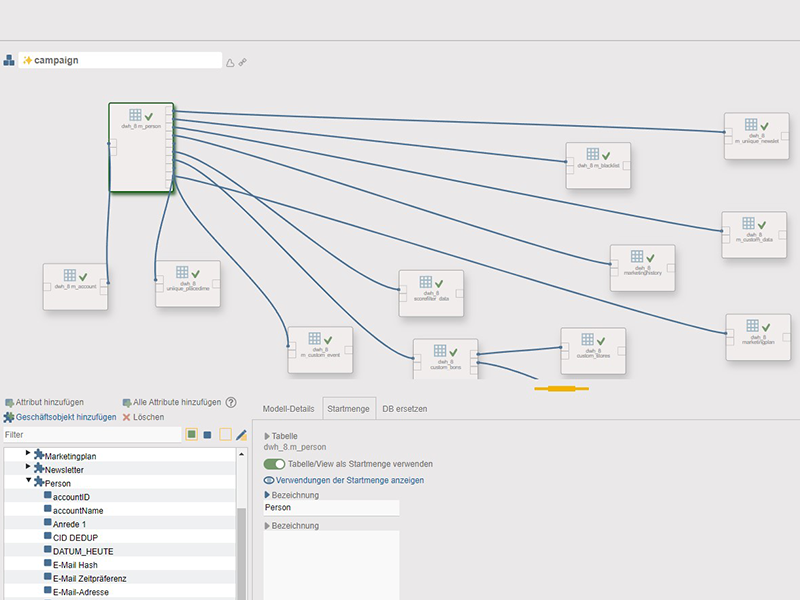Expand the Newsletter tree node
The width and height of the screenshot is (800, 600).
28,466
